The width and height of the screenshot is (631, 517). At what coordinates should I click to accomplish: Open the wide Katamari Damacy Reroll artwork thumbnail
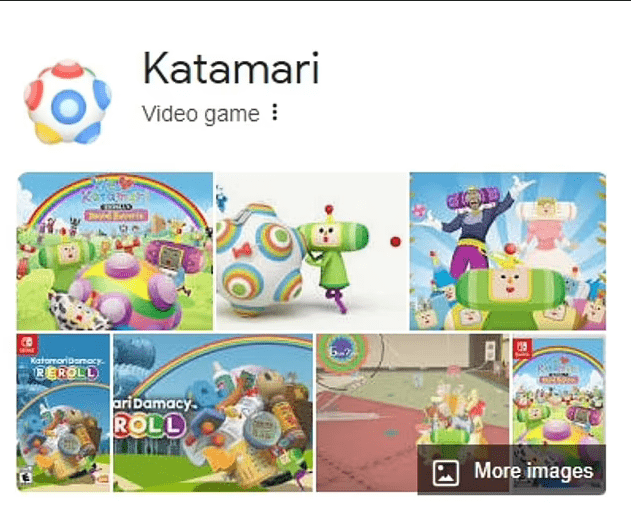[x=213, y=413]
